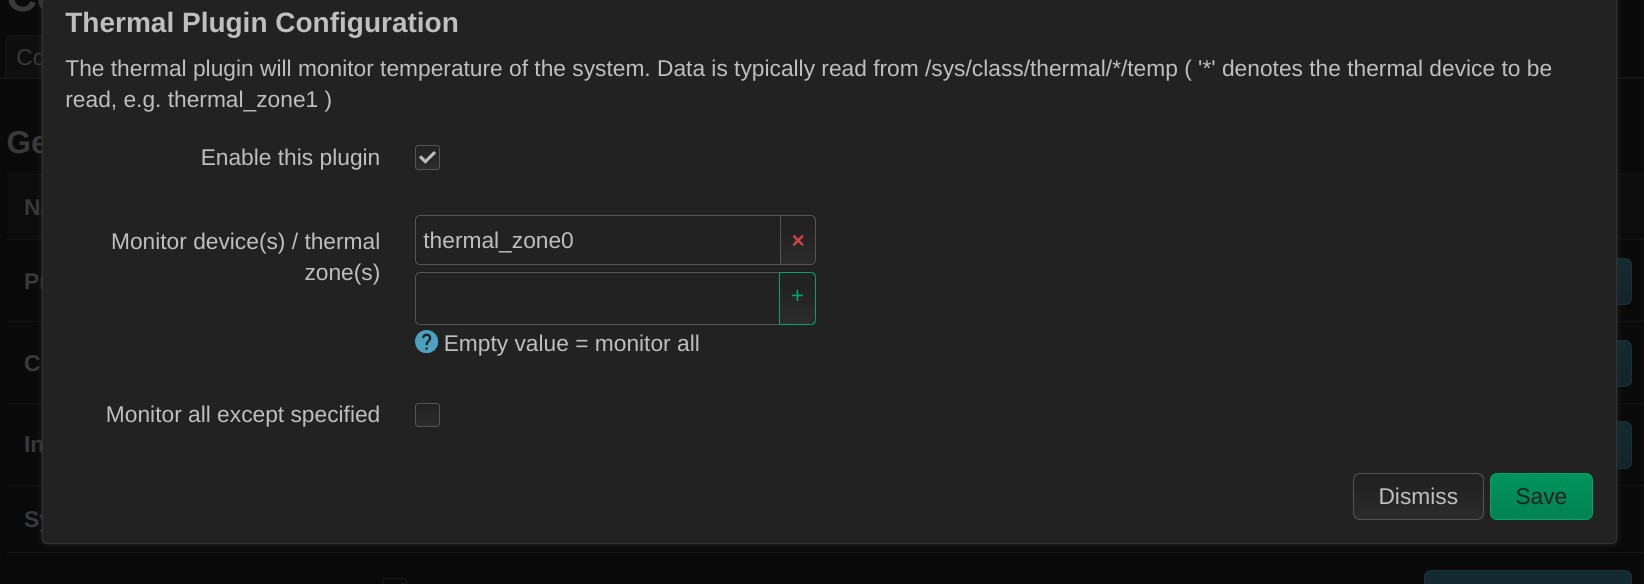Click the 'Empty value = monitor all' hint
1644x584 pixels.
[571, 344]
